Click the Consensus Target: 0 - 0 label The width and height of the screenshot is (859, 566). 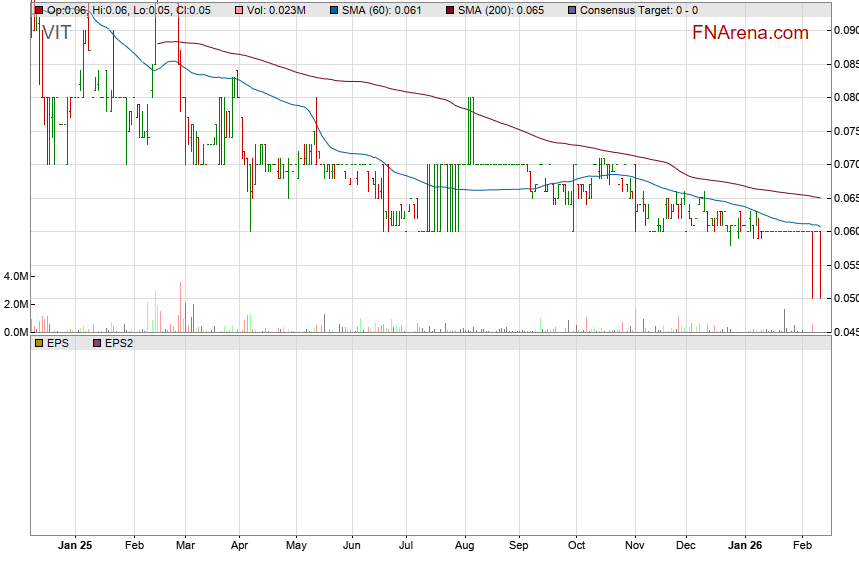pos(638,10)
